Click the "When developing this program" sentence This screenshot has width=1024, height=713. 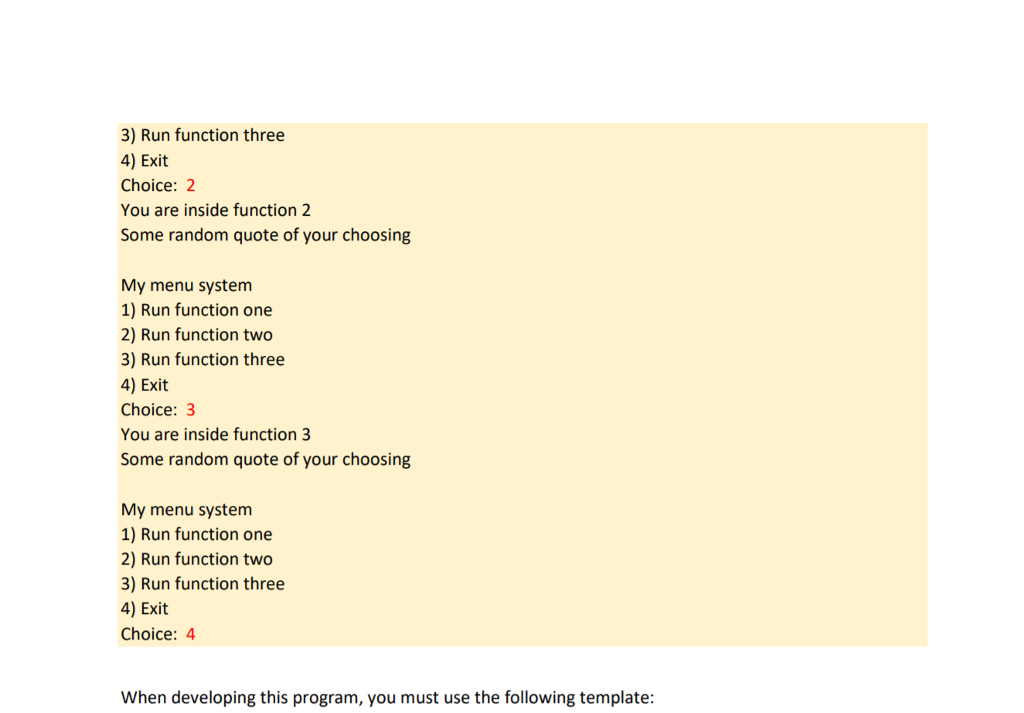(x=387, y=698)
